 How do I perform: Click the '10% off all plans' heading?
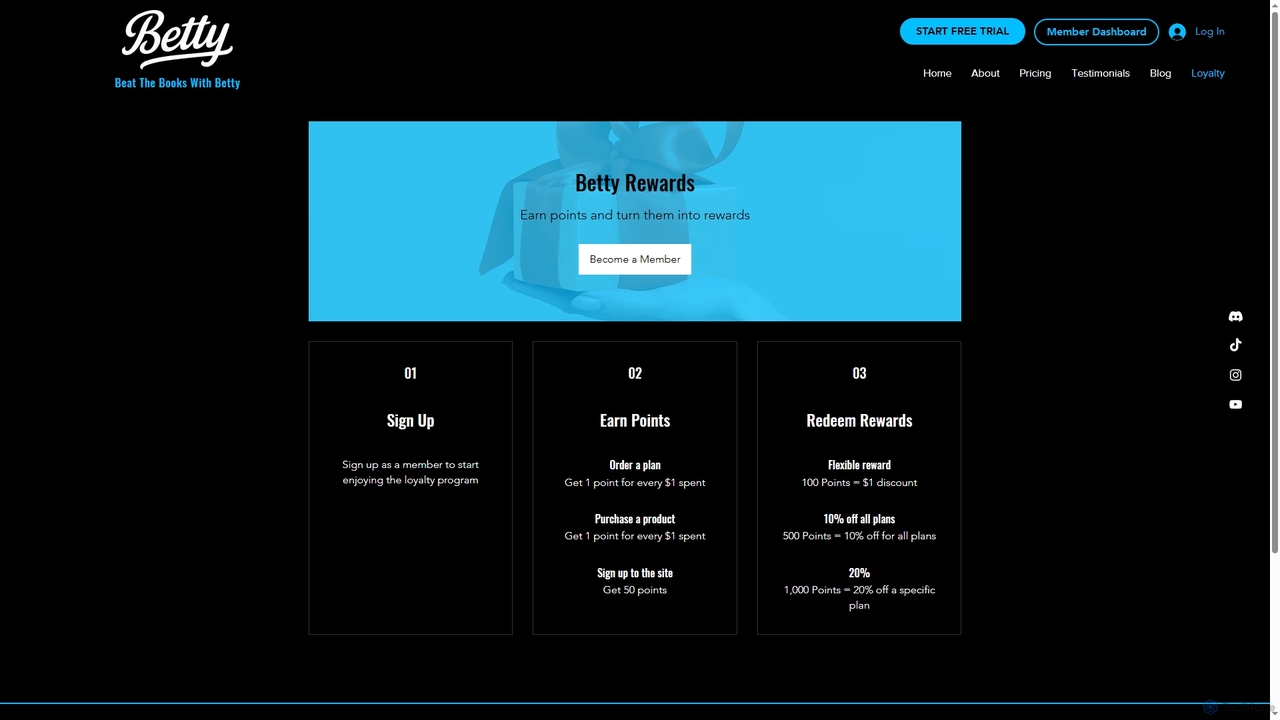(x=859, y=519)
